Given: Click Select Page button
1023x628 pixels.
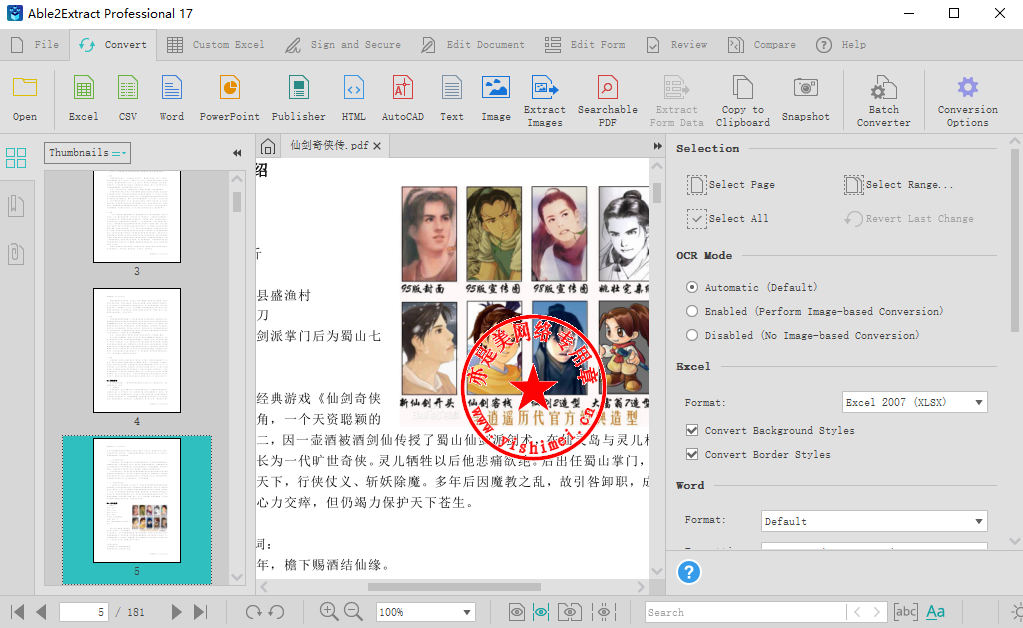Looking at the screenshot, I should tap(731, 185).
